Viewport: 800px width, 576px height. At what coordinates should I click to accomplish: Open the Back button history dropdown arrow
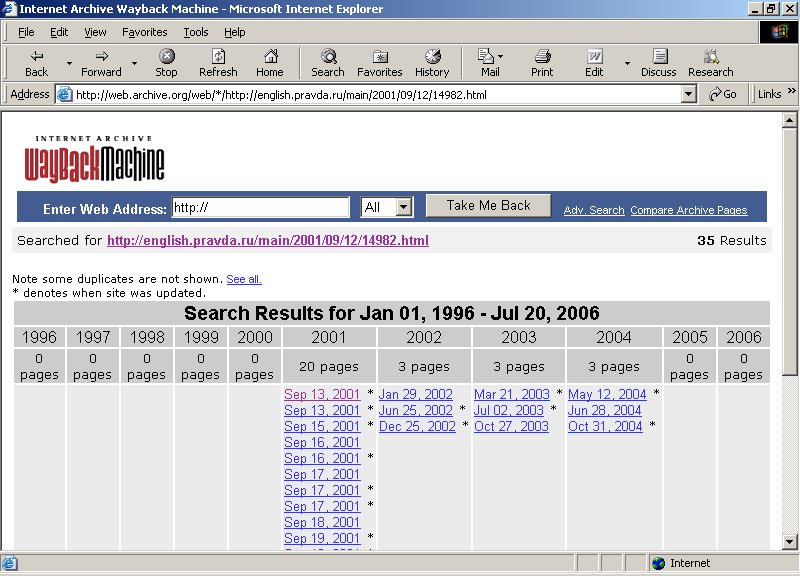[69, 63]
